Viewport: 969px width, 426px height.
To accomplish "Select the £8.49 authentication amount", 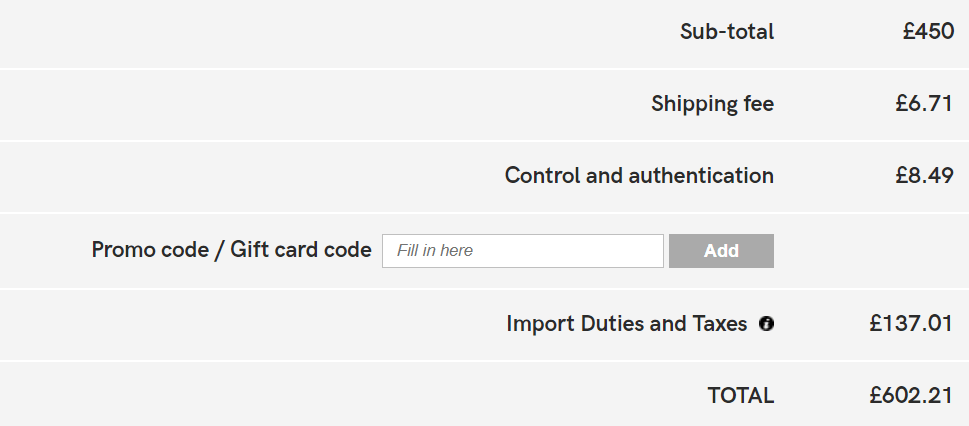I will [924, 176].
